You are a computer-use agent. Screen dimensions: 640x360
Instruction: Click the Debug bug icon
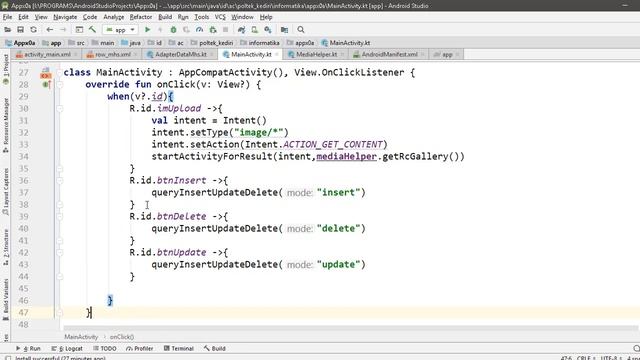[173, 30]
